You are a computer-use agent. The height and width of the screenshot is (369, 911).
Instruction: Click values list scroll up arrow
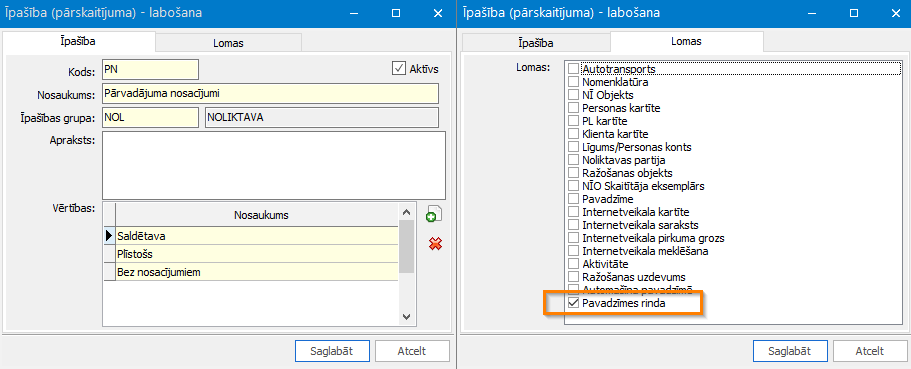(x=407, y=212)
